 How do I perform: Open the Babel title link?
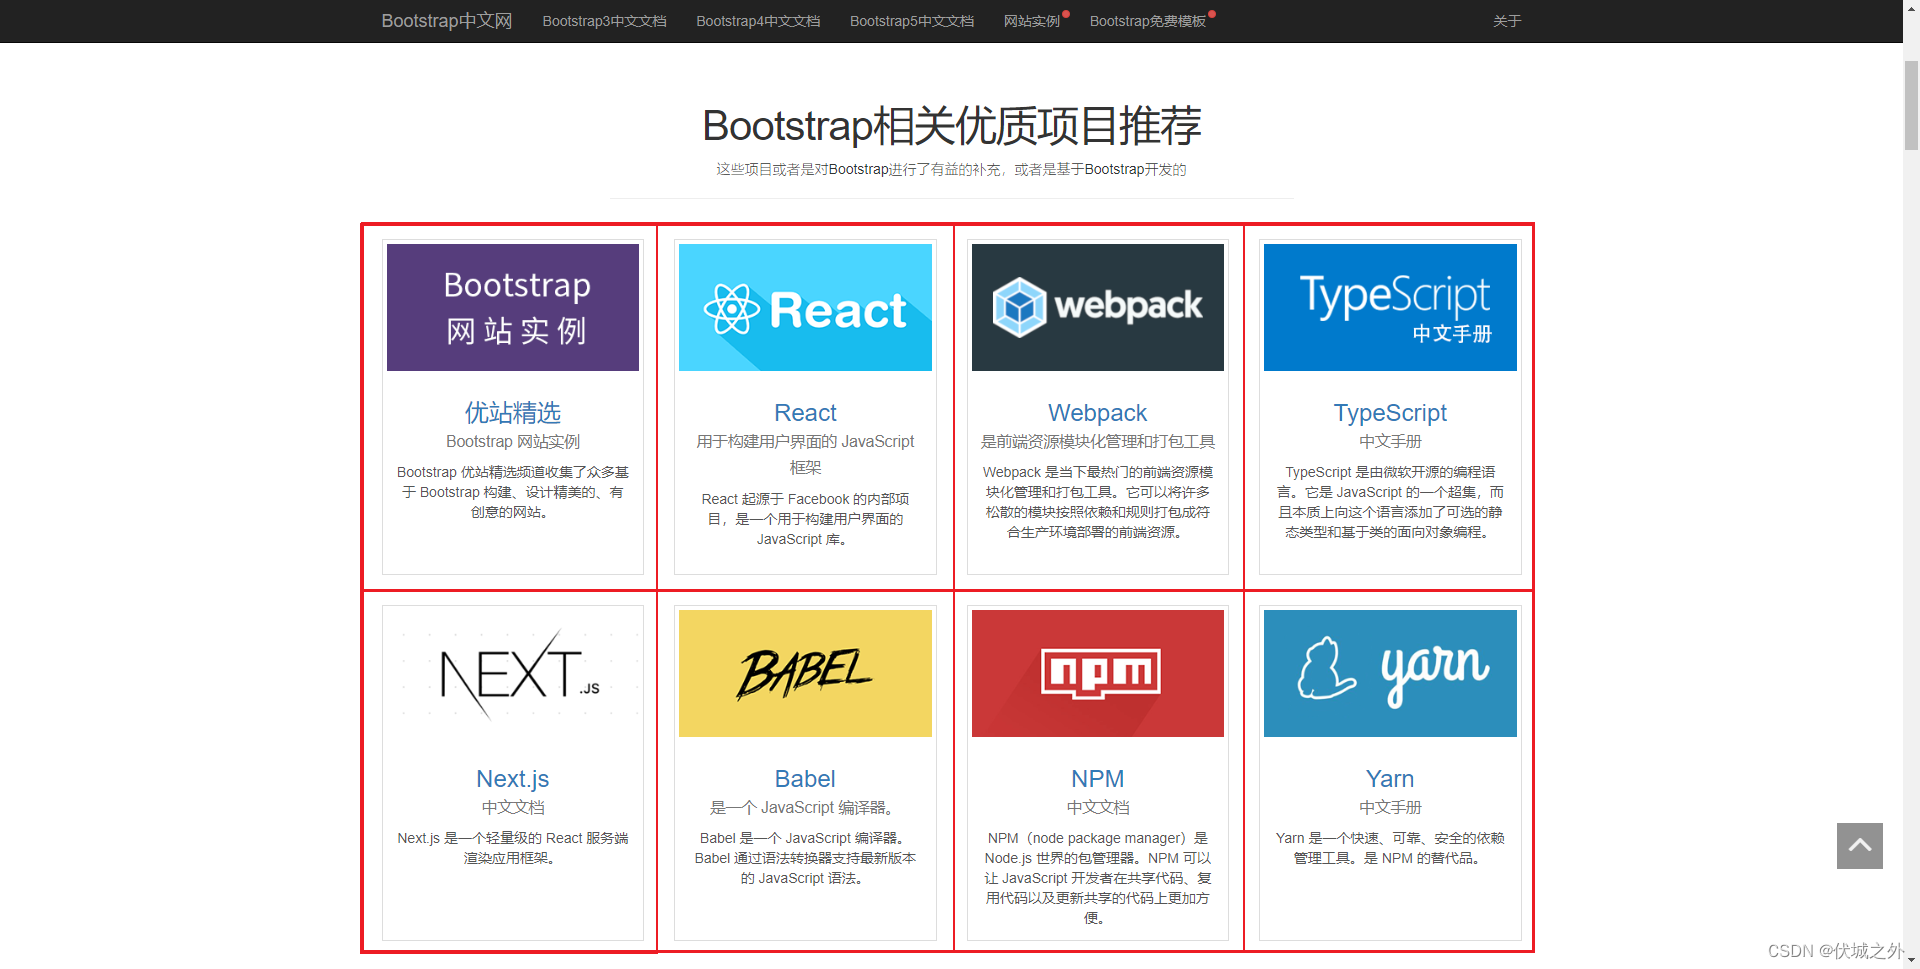805,778
